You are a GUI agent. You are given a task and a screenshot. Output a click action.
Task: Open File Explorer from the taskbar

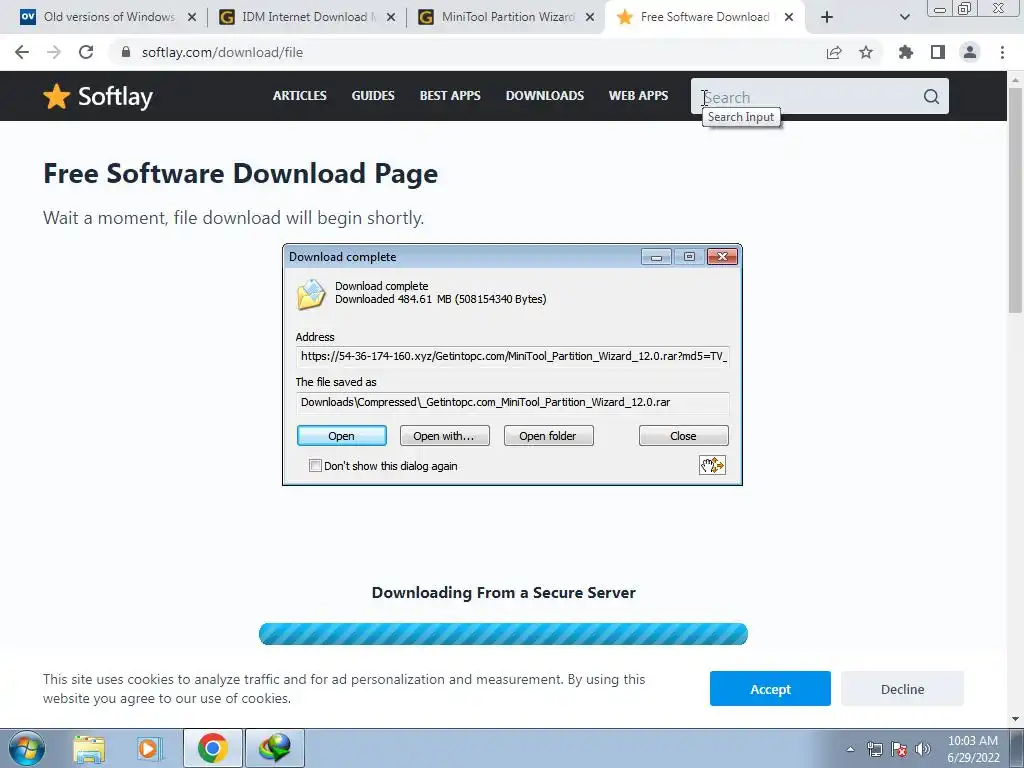pos(89,748)
